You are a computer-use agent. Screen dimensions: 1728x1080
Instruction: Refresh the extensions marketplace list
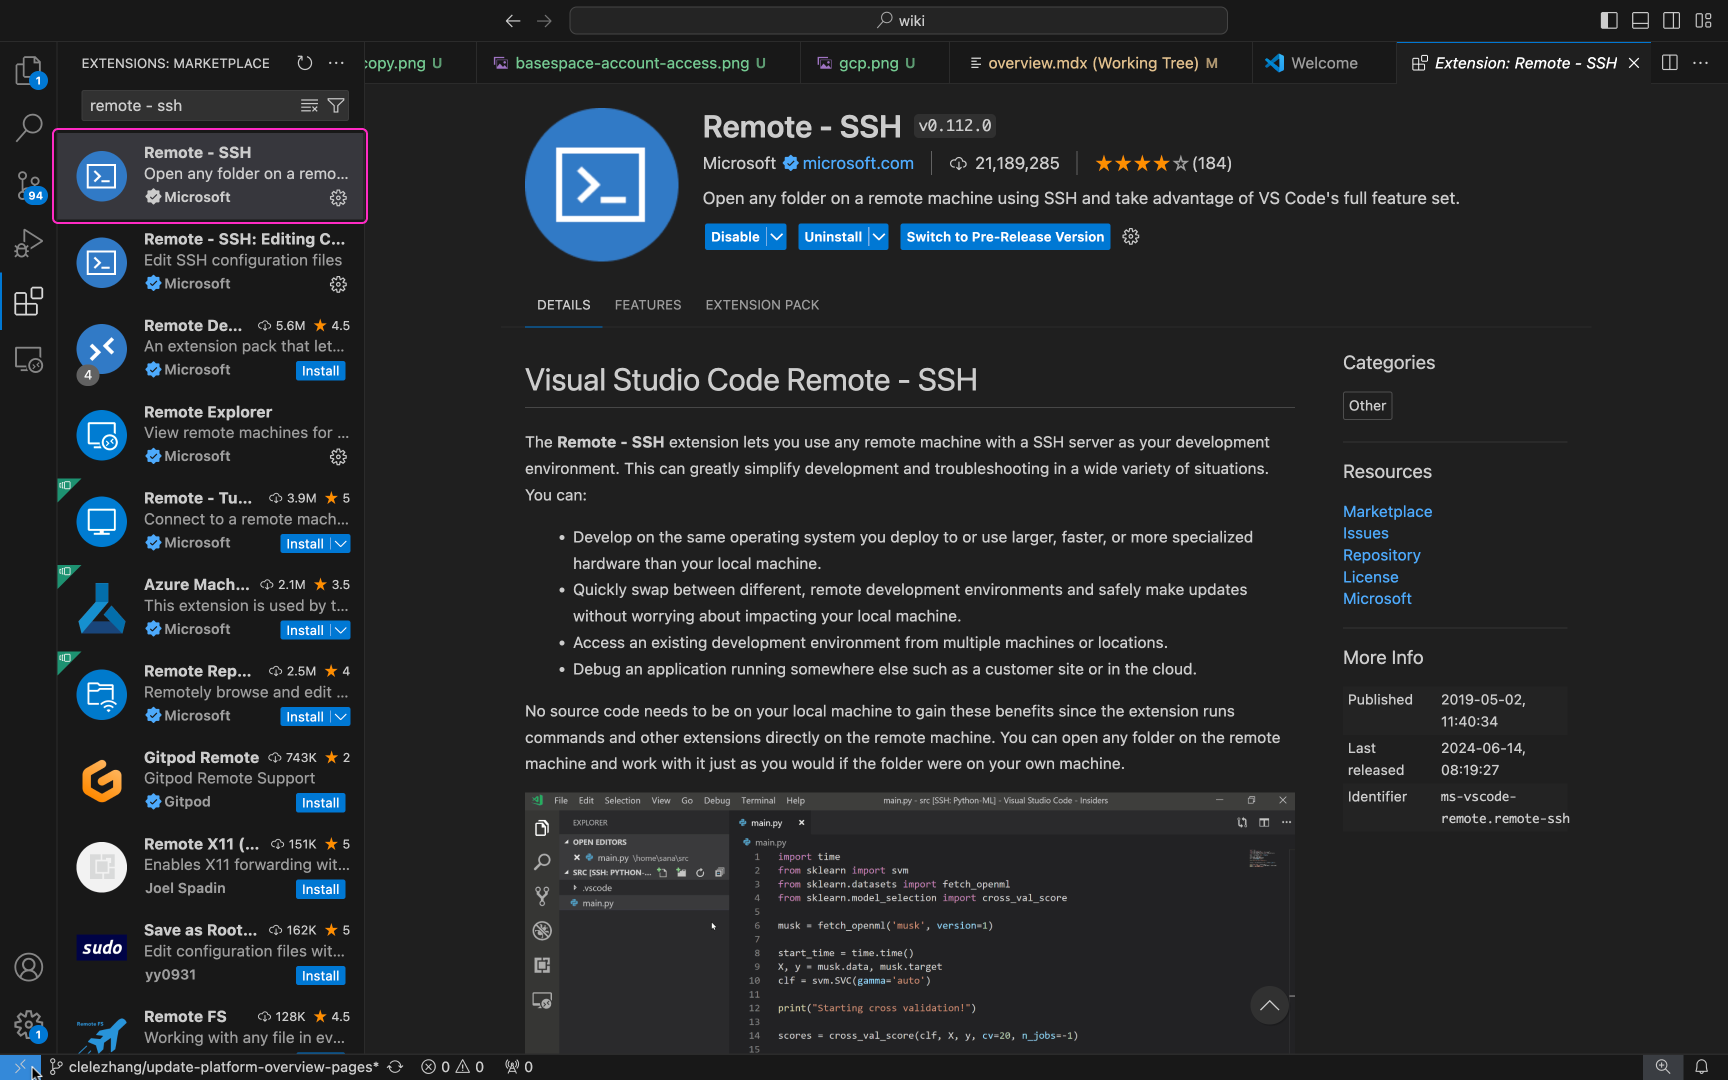click(x=305, y=63)
